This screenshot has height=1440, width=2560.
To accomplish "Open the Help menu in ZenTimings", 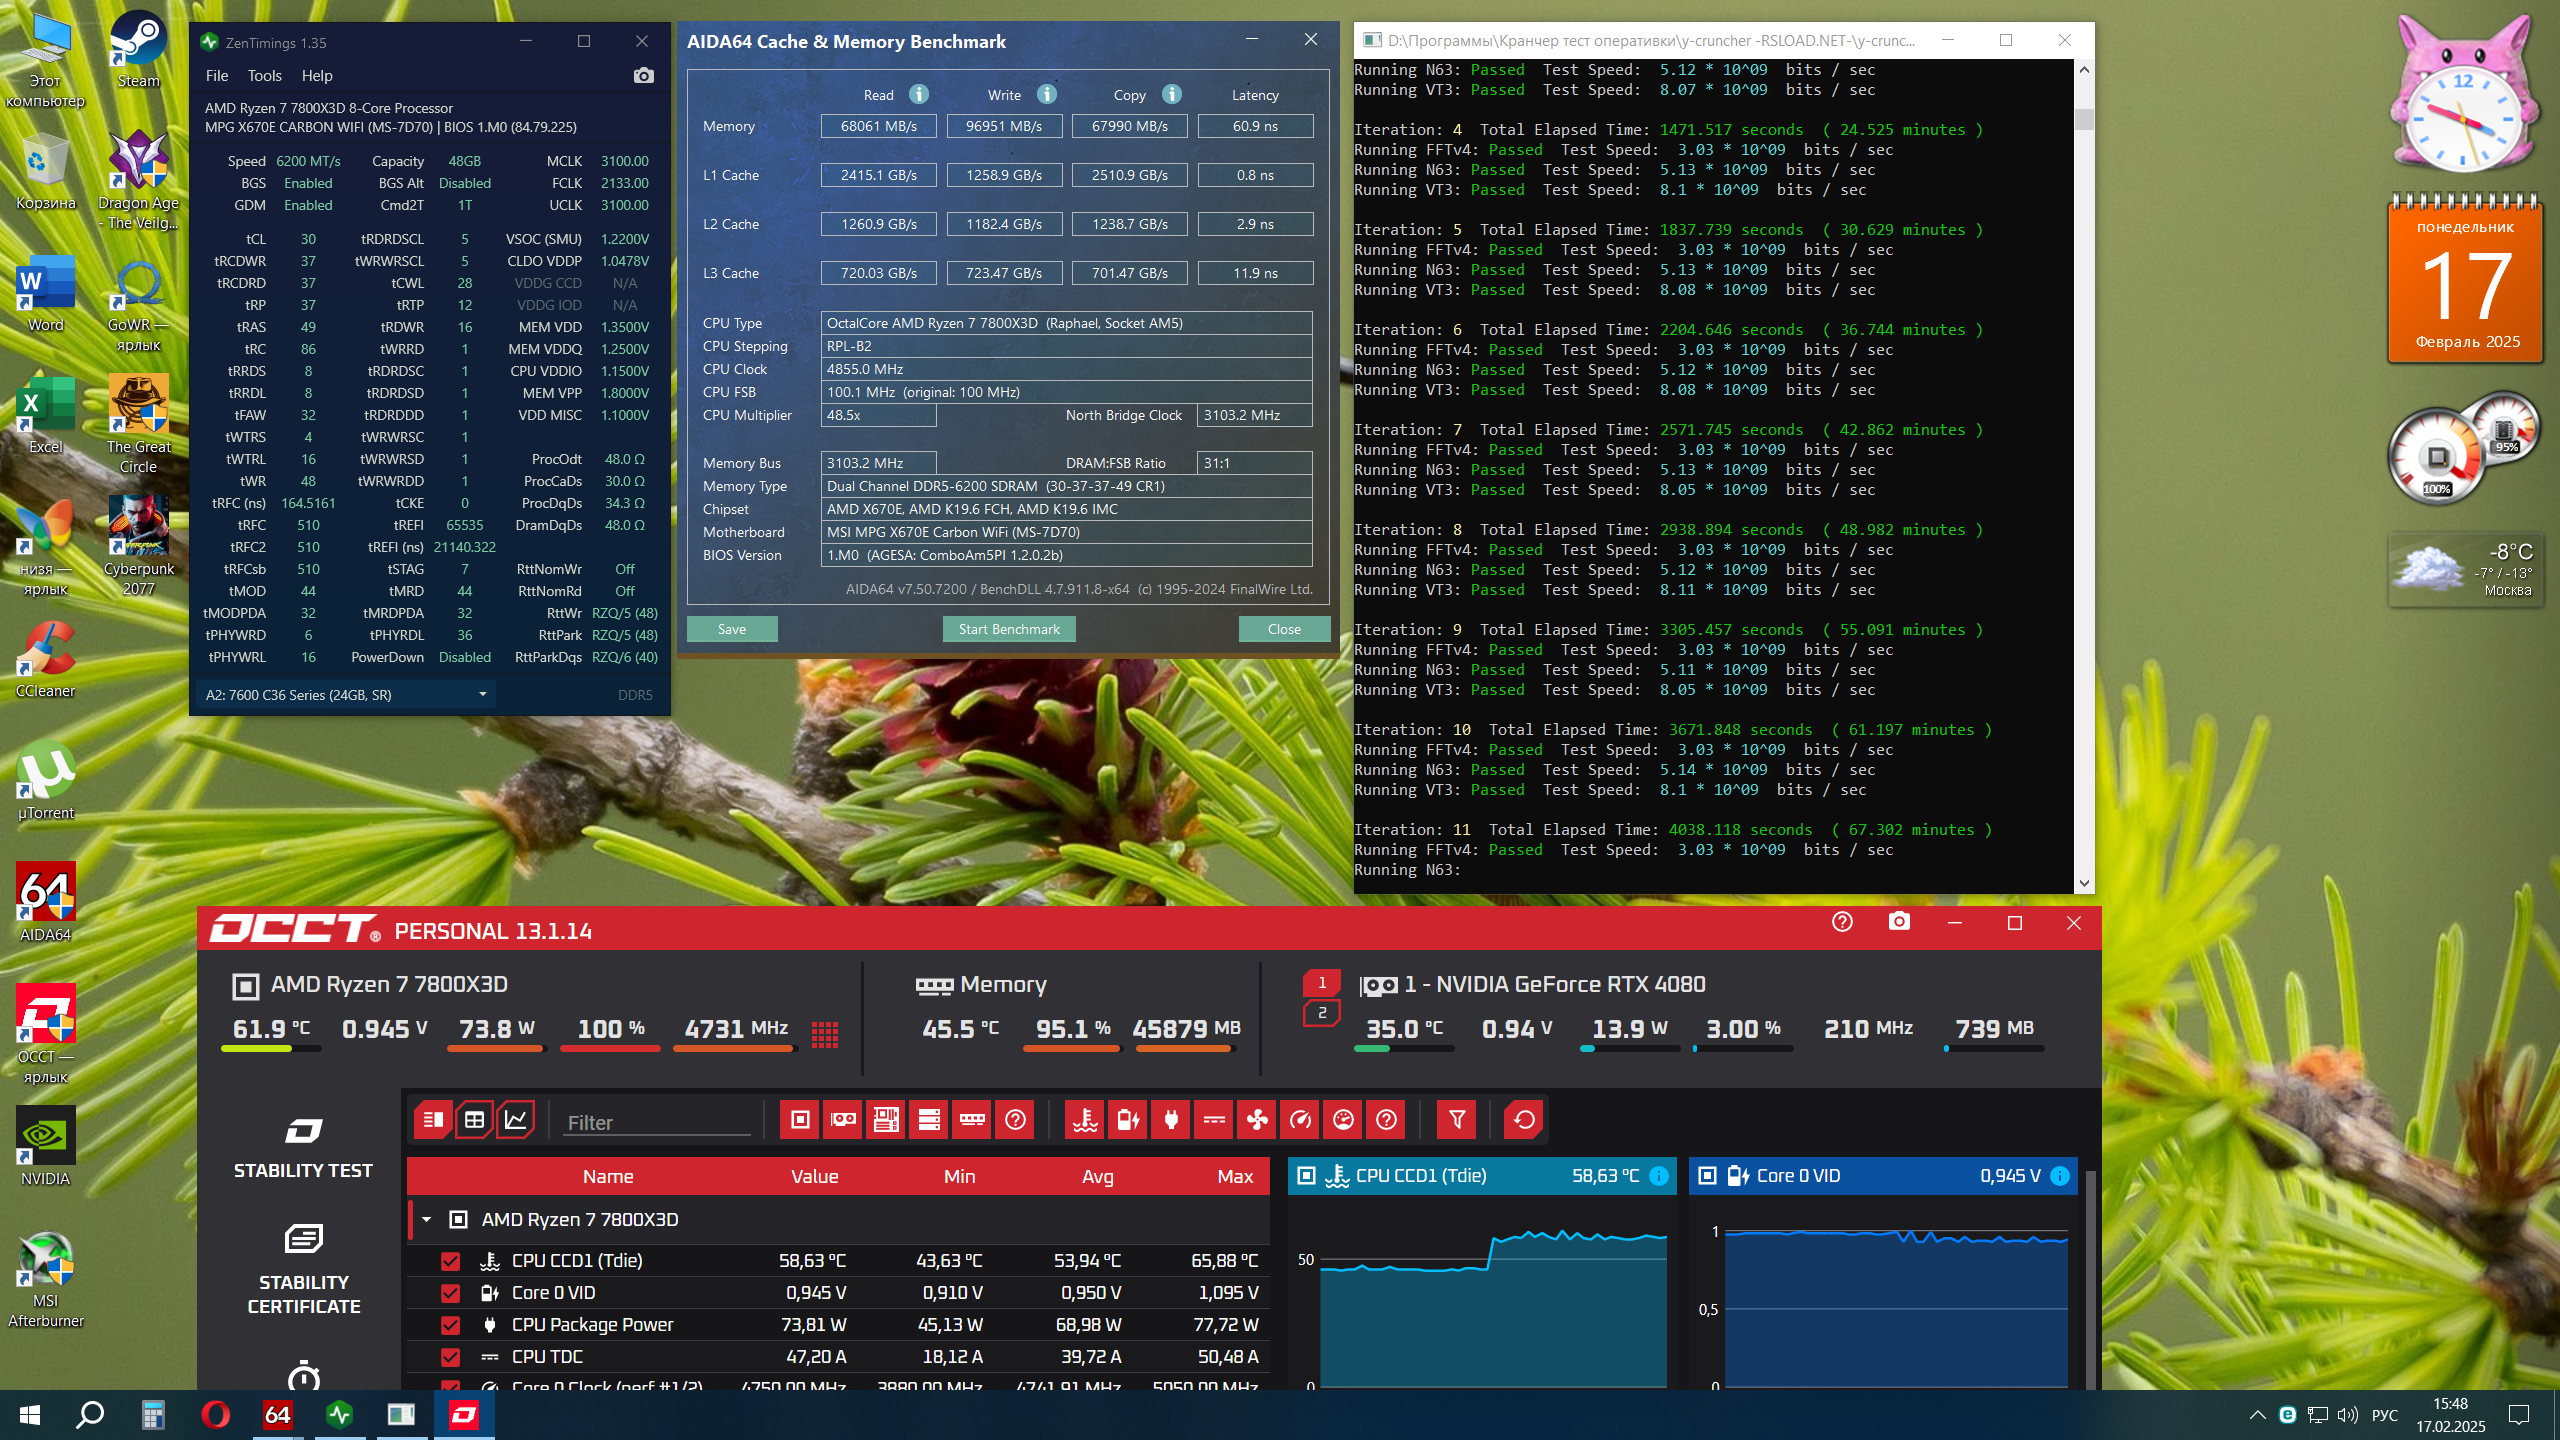I will [x=317, y=76].
